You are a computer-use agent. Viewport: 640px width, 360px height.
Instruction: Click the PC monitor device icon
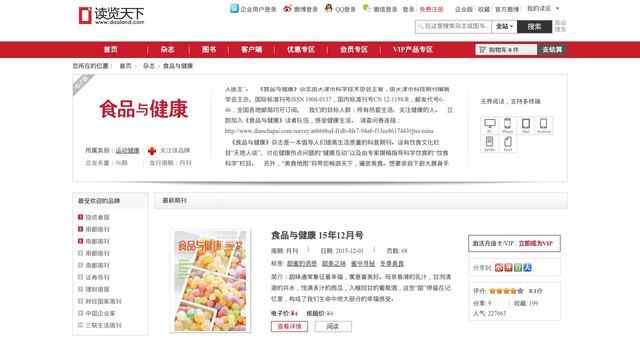489,124
